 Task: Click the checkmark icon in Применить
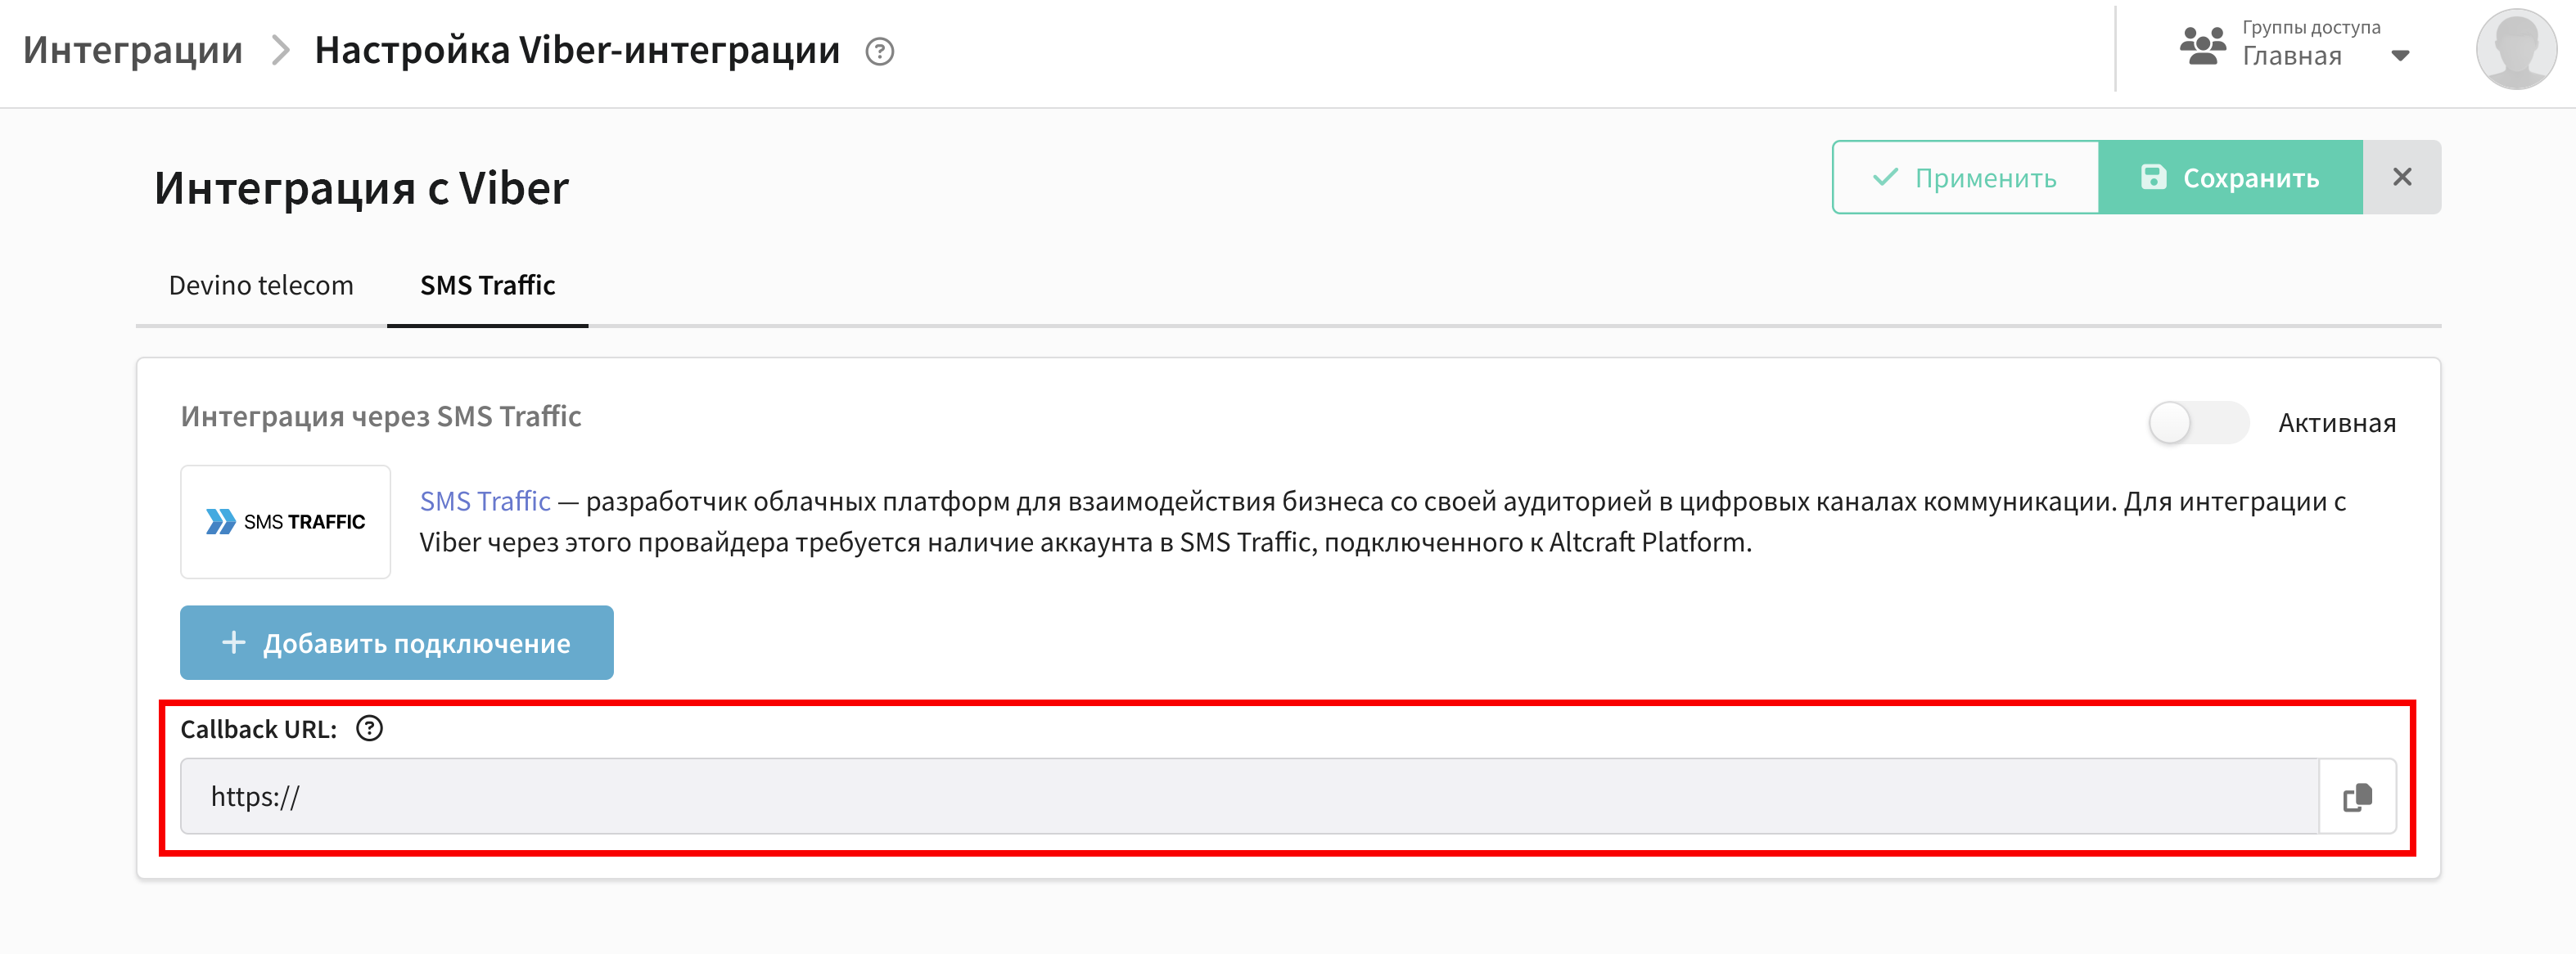pyautogui.click(x=1885, y=178)
